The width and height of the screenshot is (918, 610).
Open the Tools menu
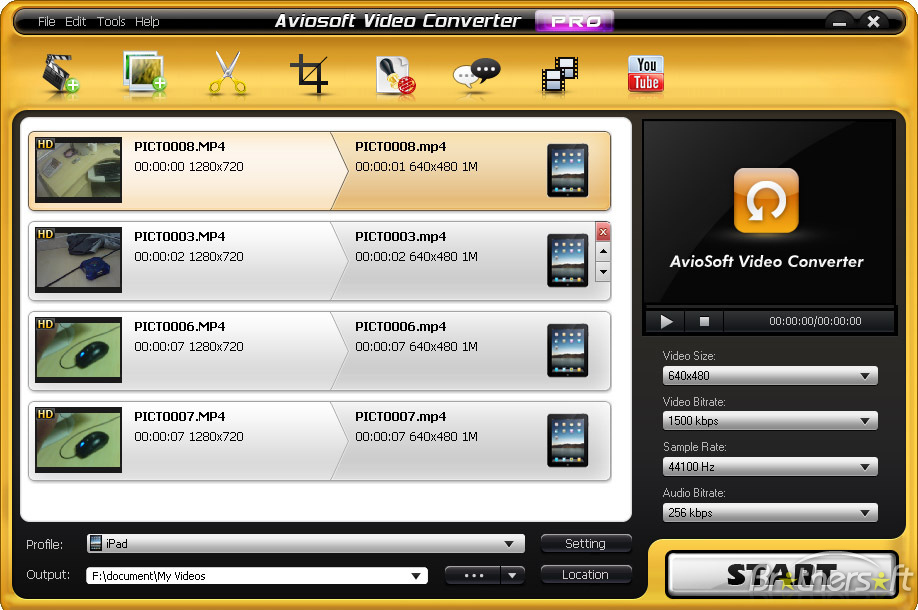click(111, 22)
